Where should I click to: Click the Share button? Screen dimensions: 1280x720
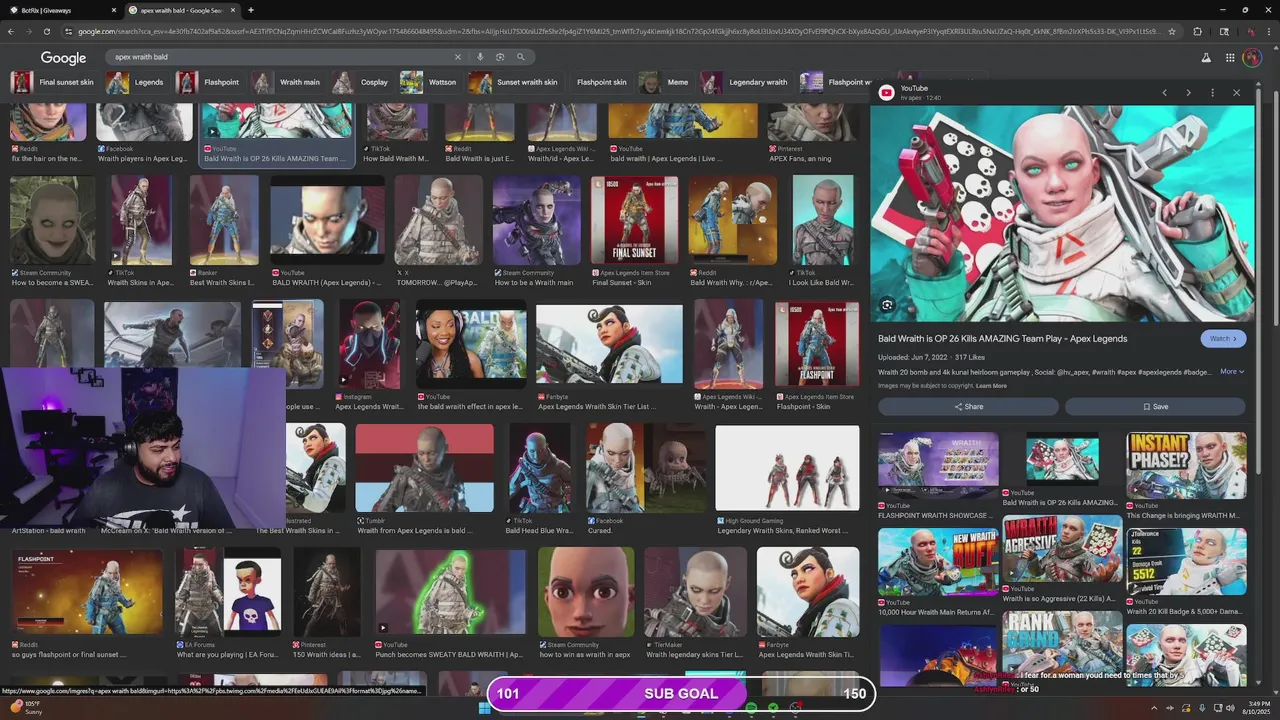[968, 407]
